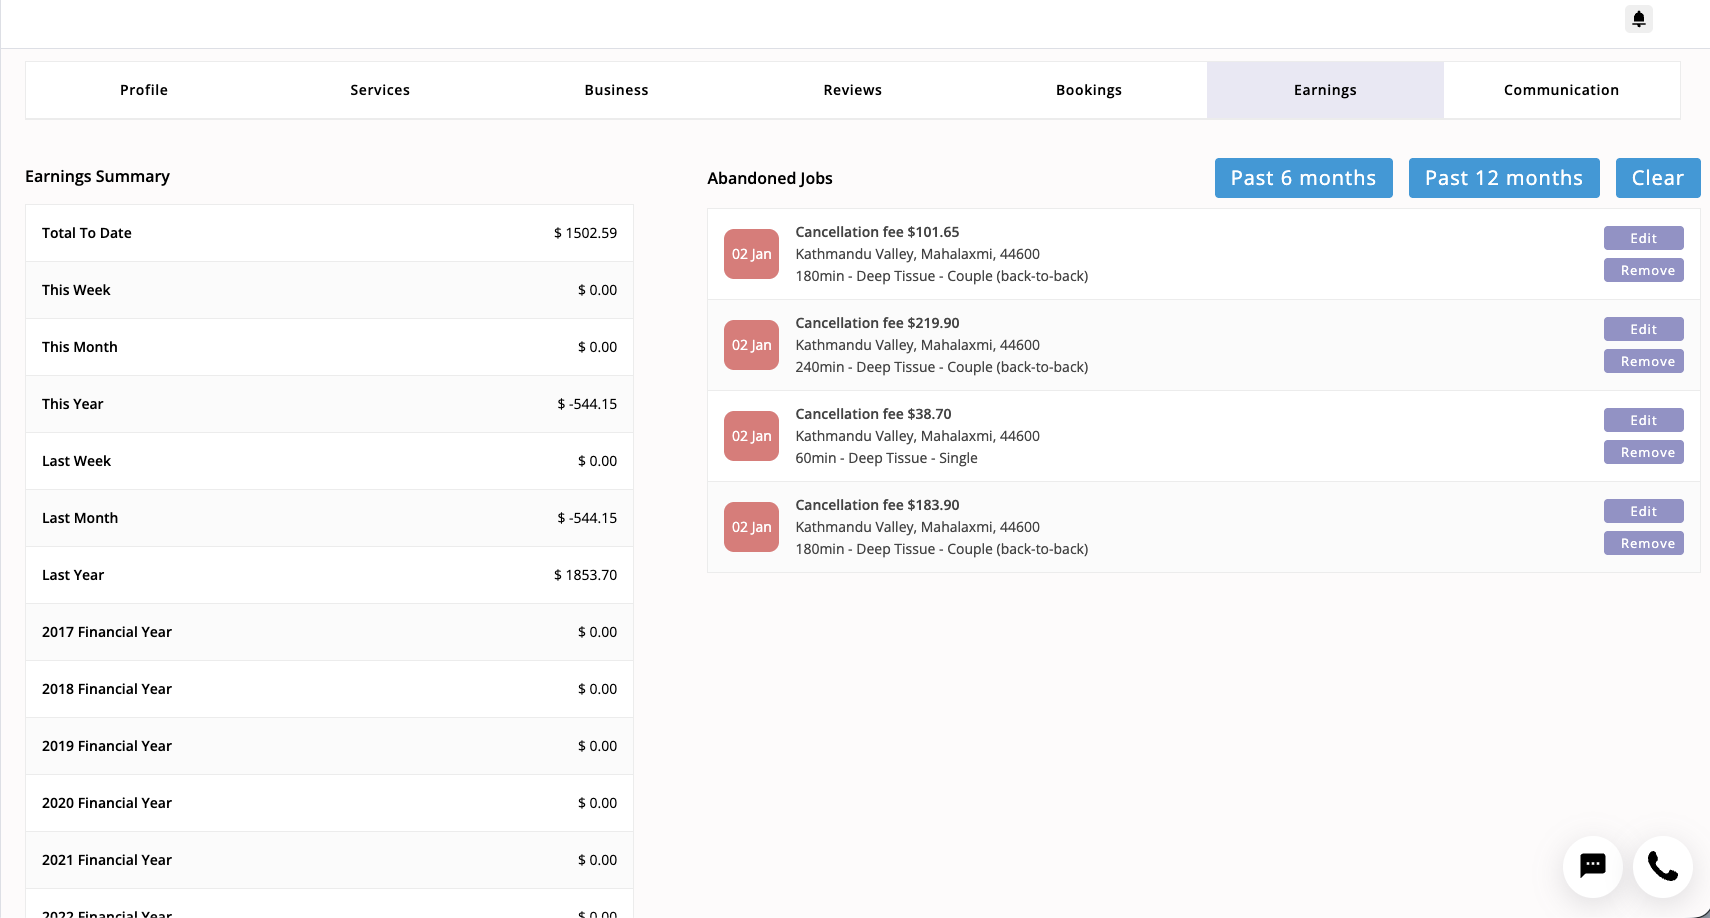Click the 2019 Financial Year label
The width and height of the screenshot is (1710, 918).
click(x=107, y=746)
